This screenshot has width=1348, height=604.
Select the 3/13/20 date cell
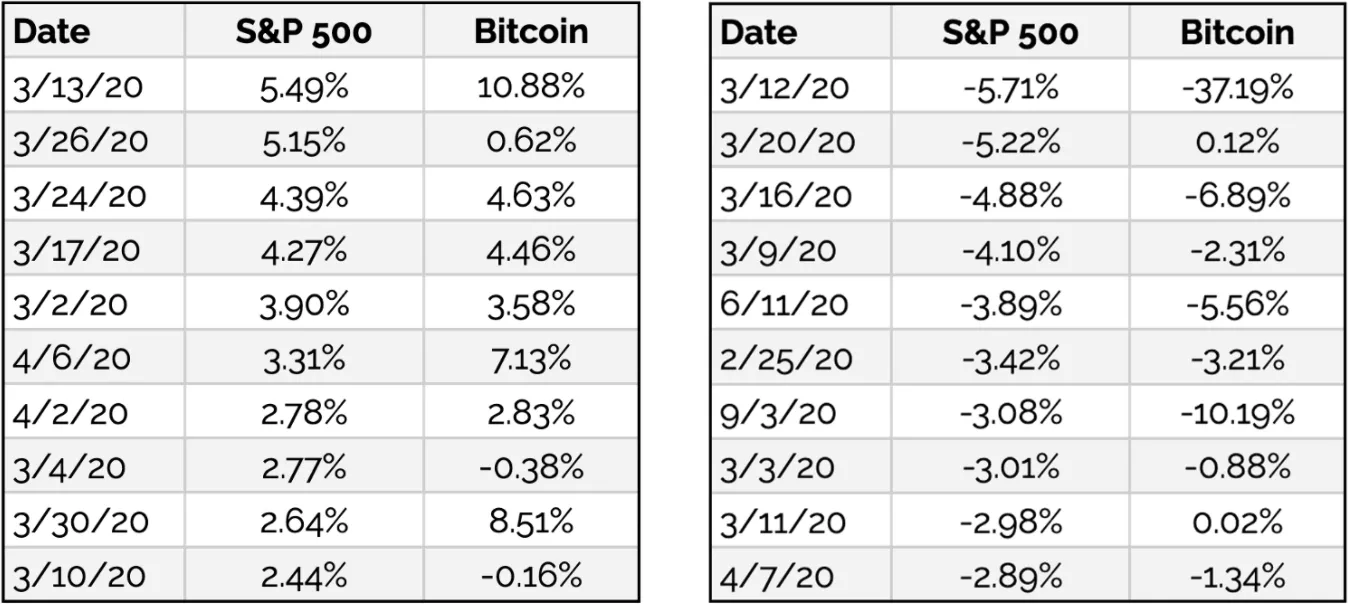coord(78,87)
